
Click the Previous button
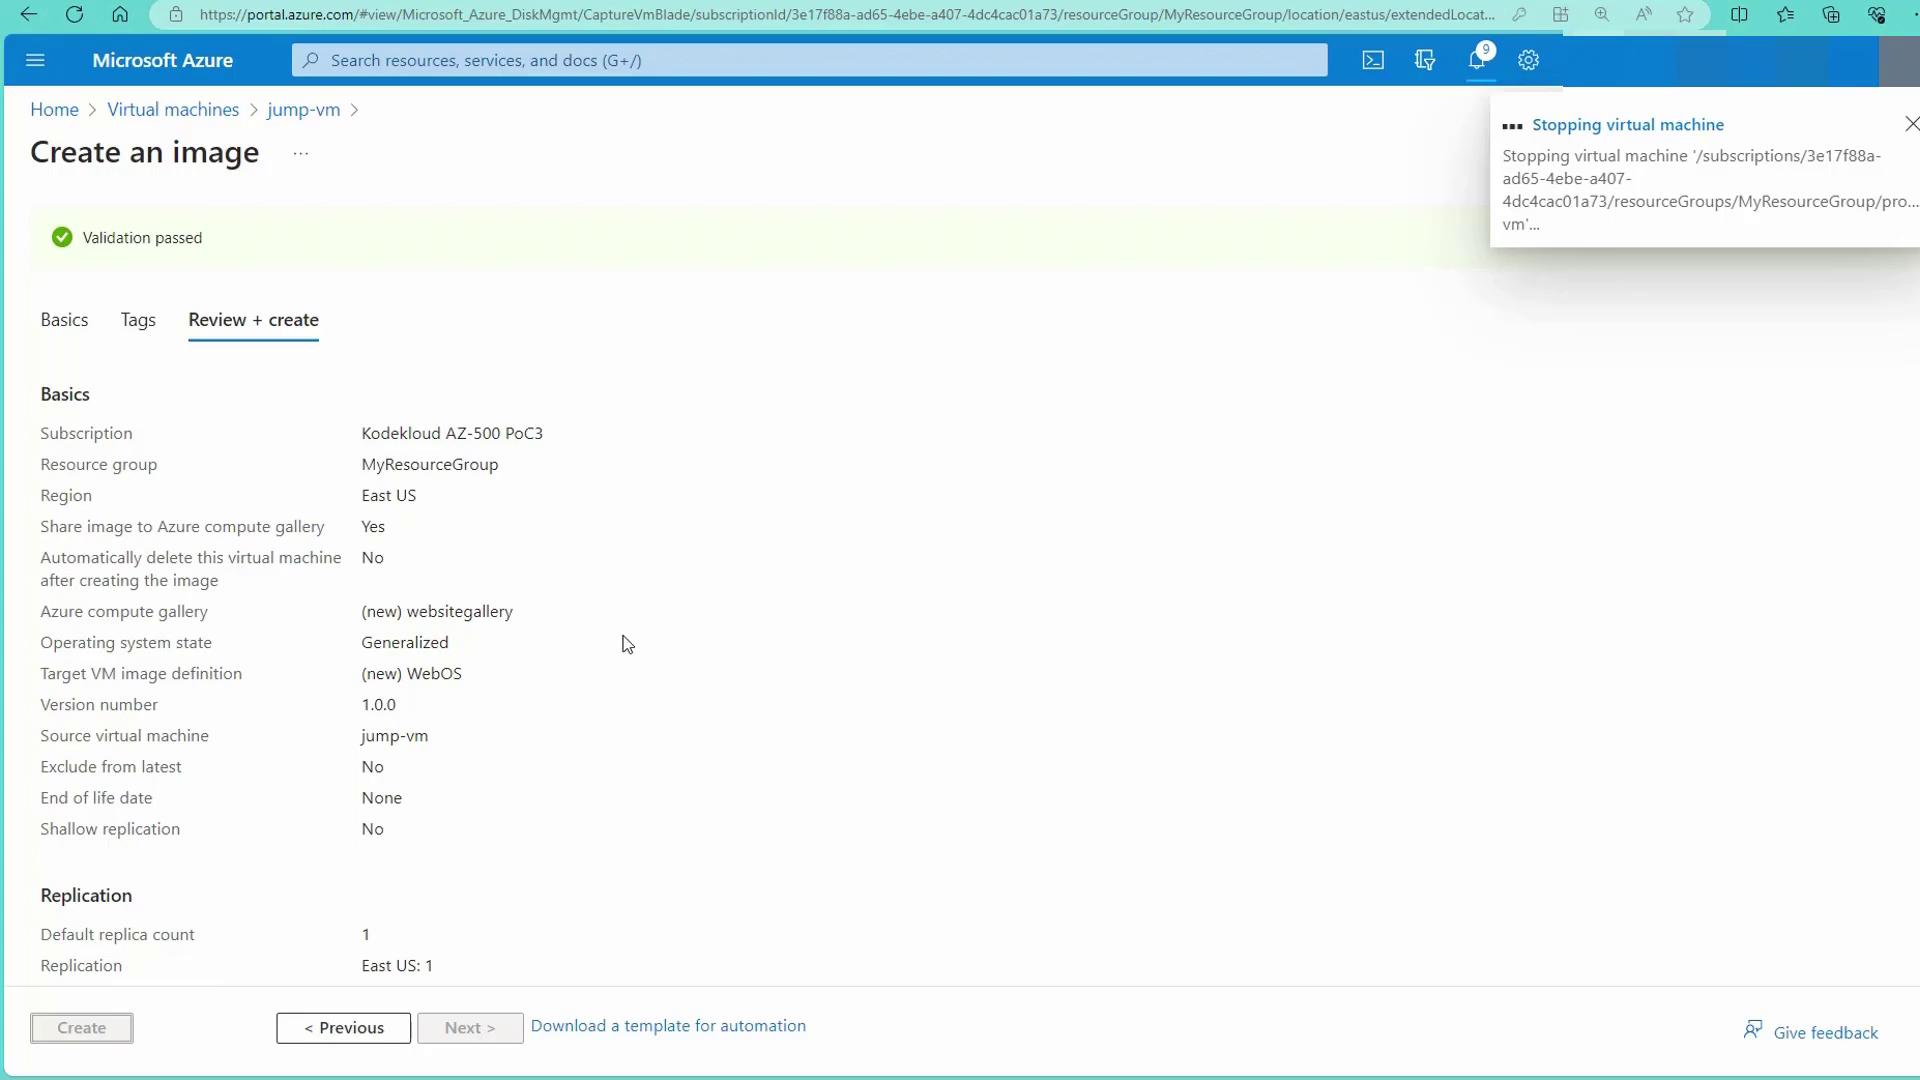click(343, 1028)
